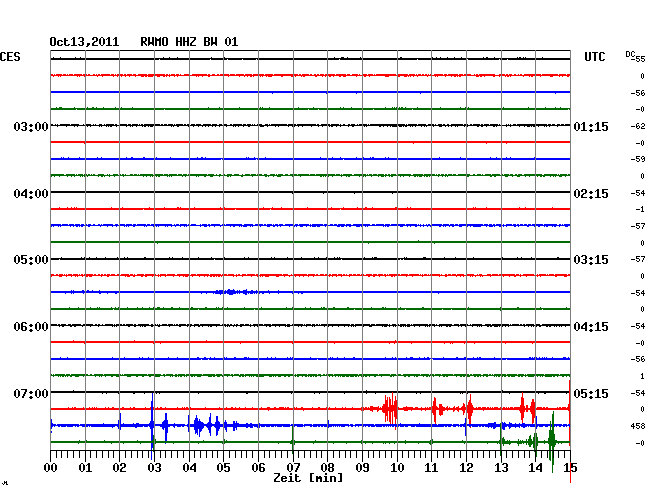Viewport: 650px width, 494px height.
Task: Click the "02:15" UTC time label
Action: [x=591, y=194]
